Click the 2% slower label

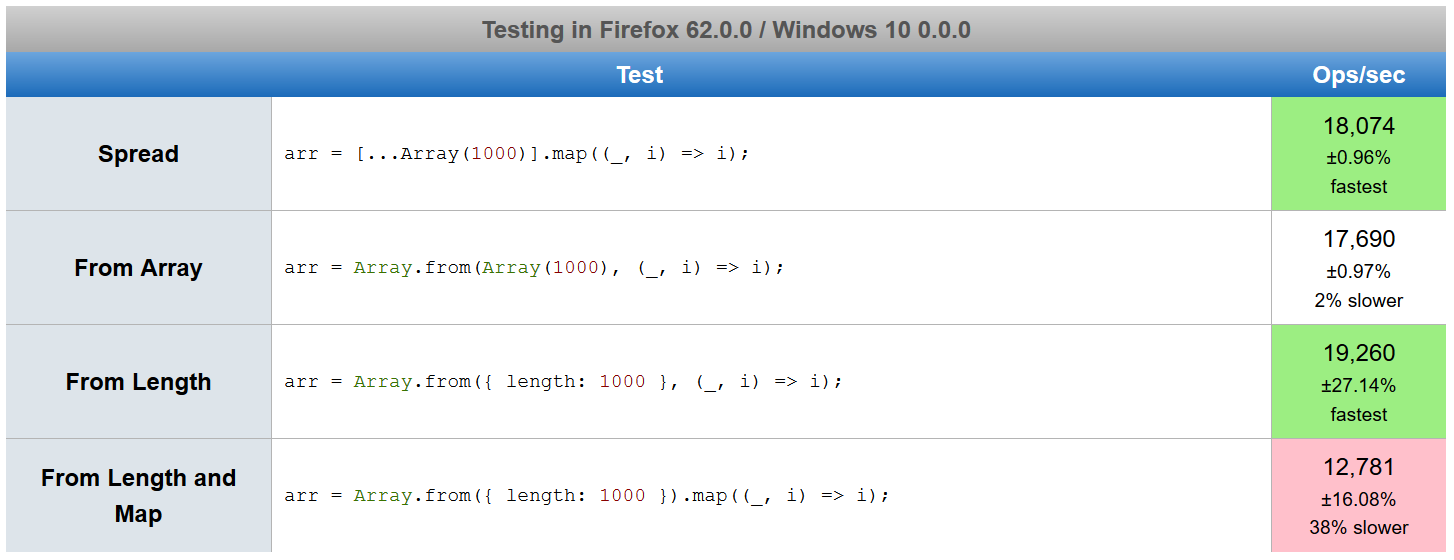(1359, 300)
